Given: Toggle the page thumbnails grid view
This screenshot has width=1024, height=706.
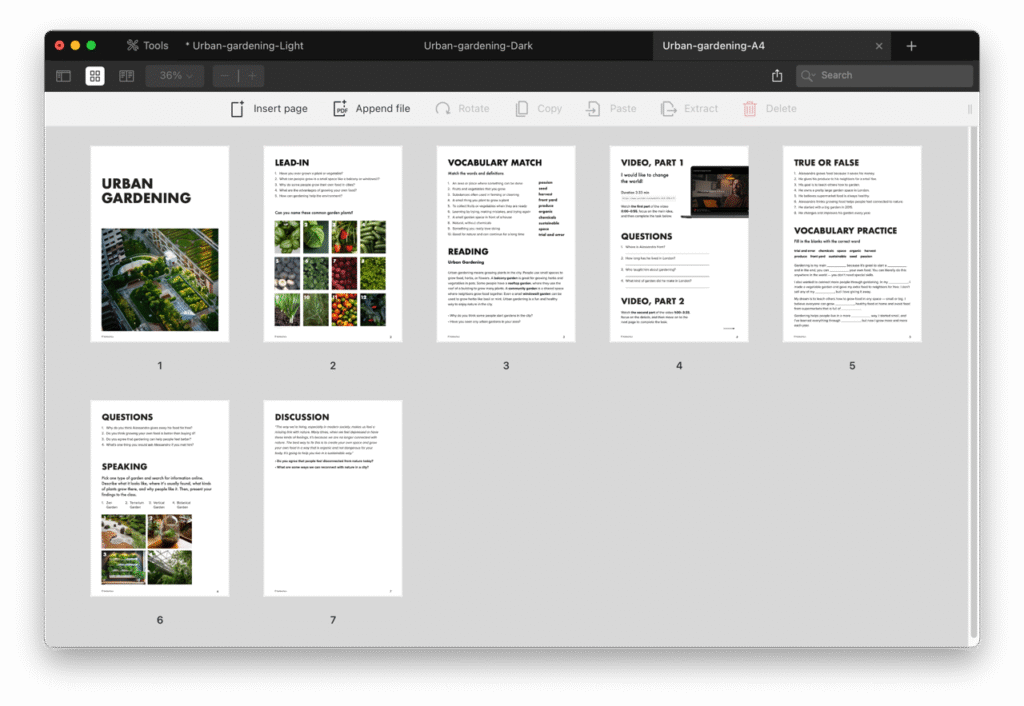Looking at the screenshot, I should point(95,76).
